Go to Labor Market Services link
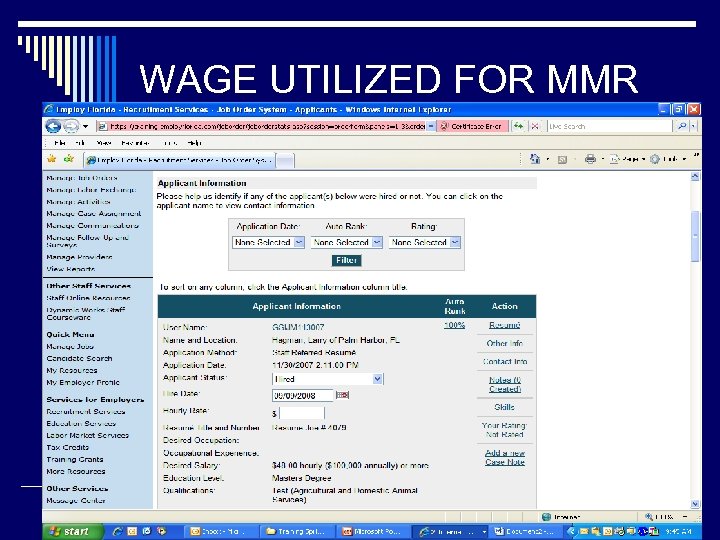Screen dimensions: 720x540 click(87, 435)
